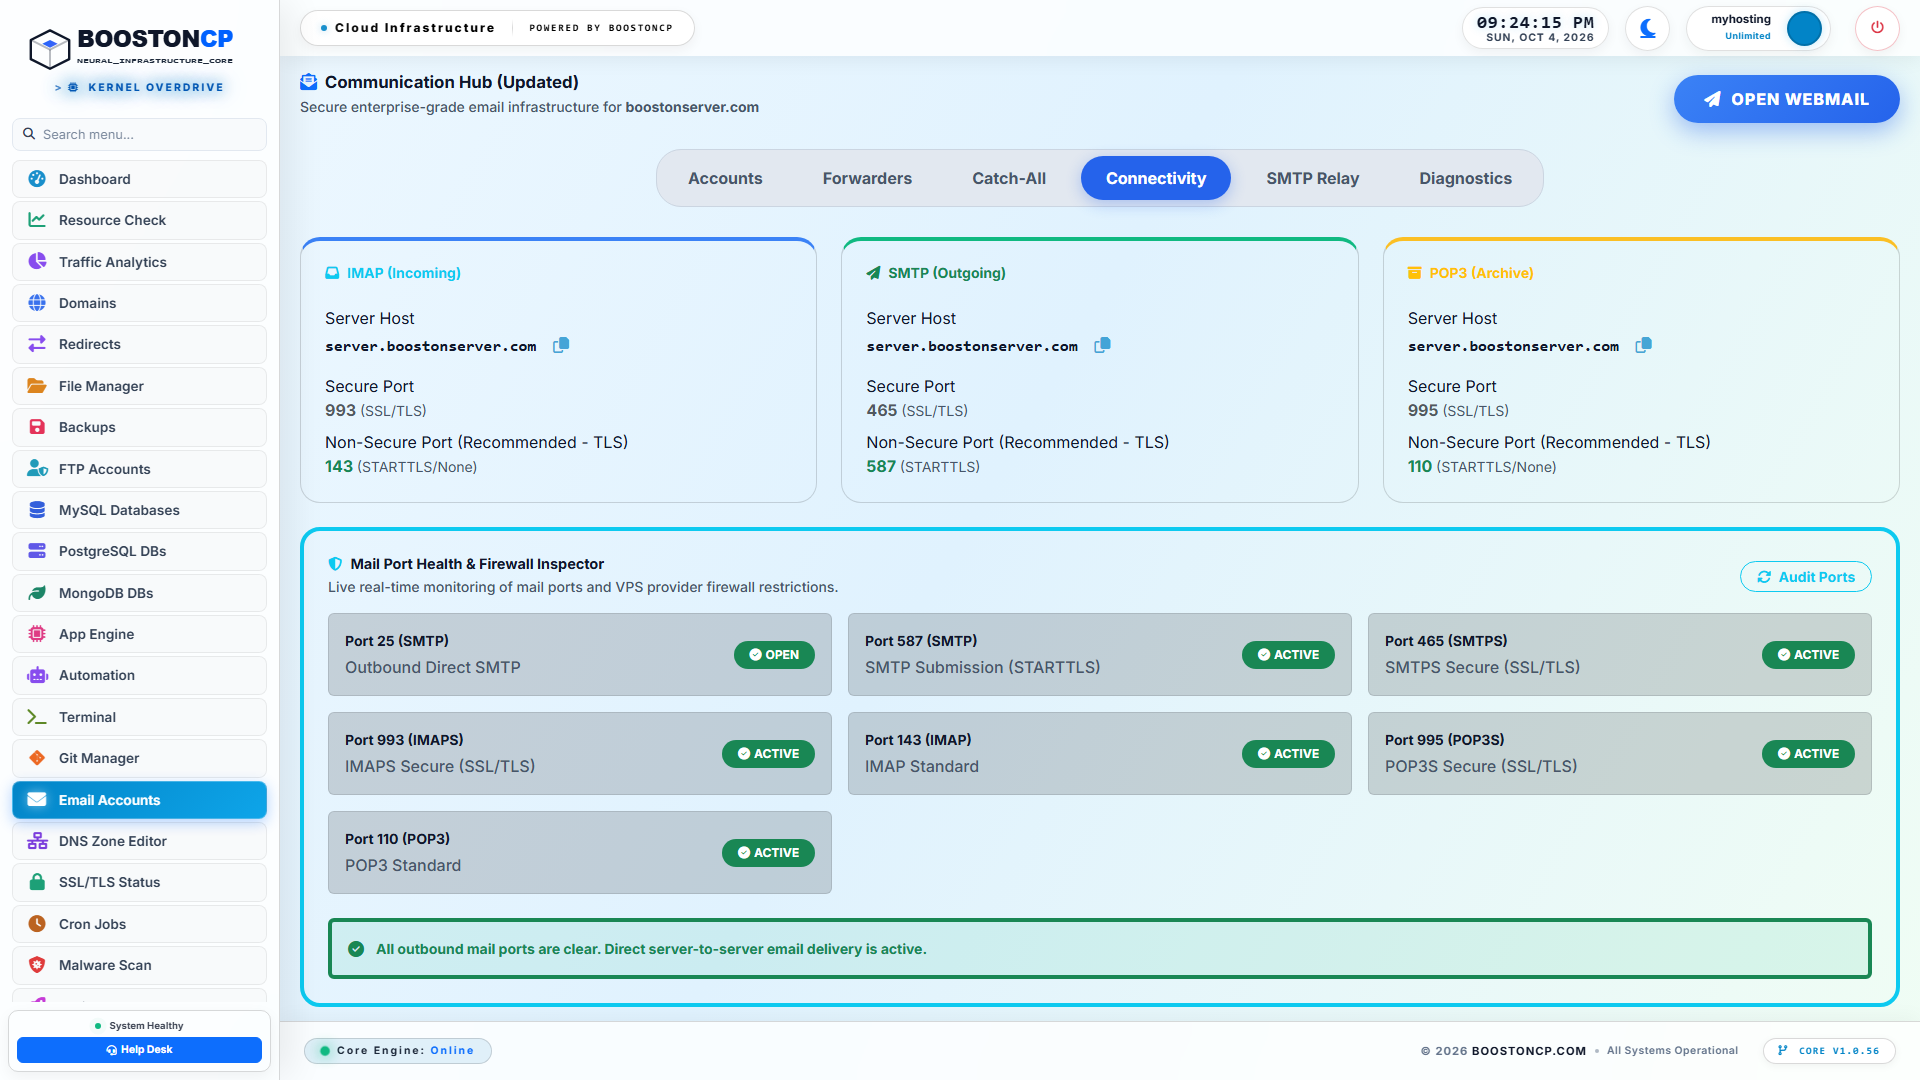Click the DNS Zone Editor network icon
The image size is (1920, 1080).
click(37, 841)
